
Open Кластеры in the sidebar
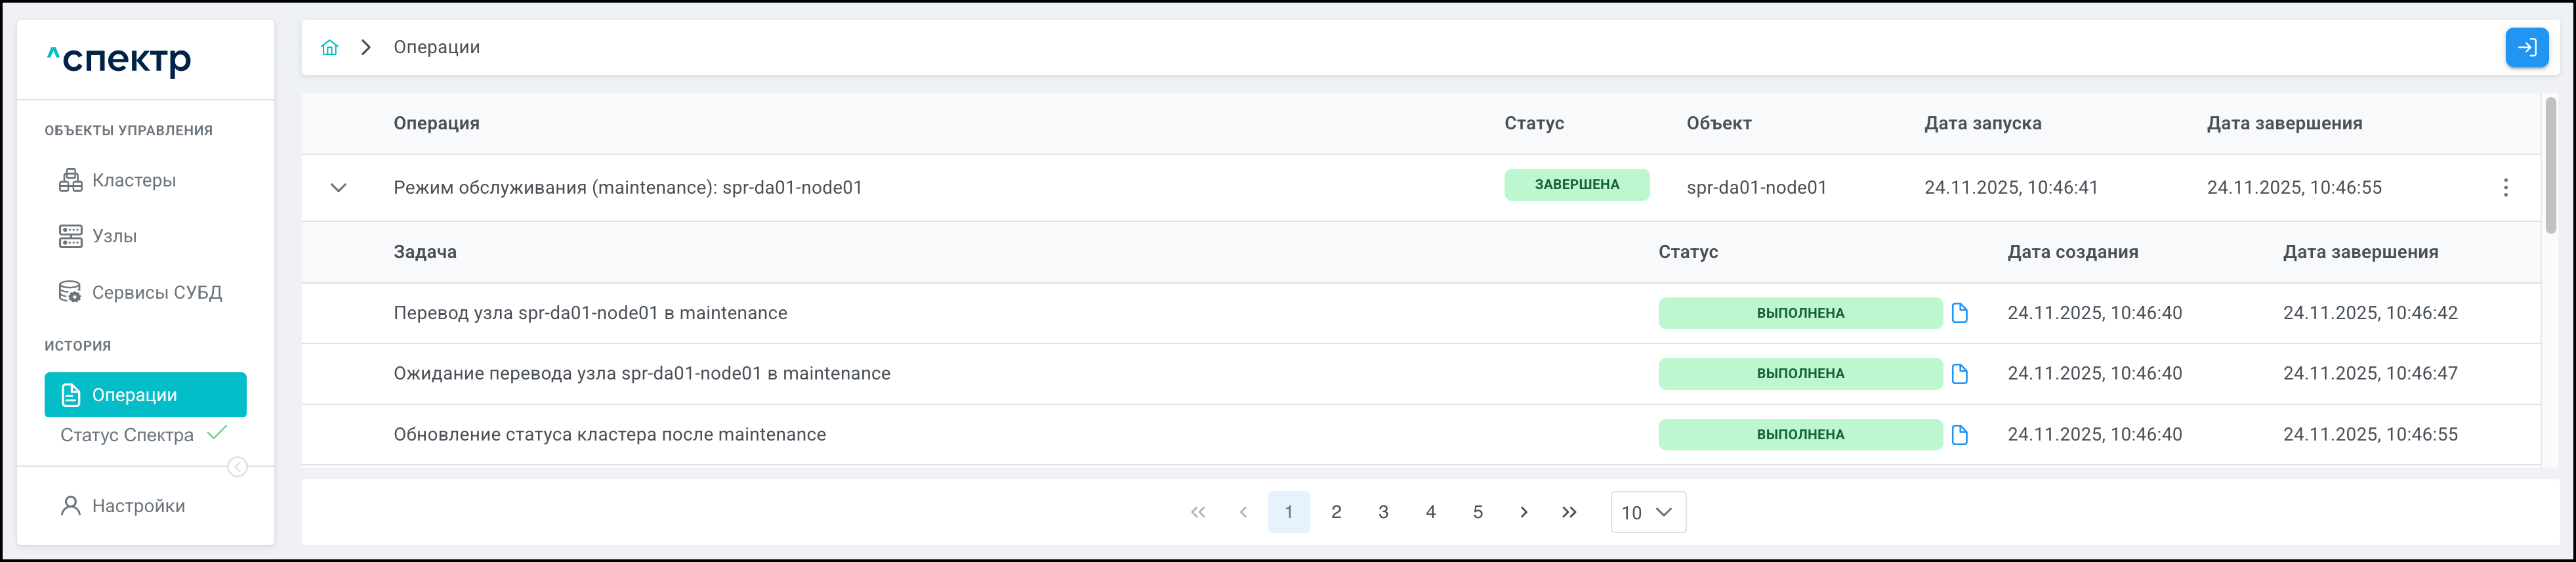point(133,180)
